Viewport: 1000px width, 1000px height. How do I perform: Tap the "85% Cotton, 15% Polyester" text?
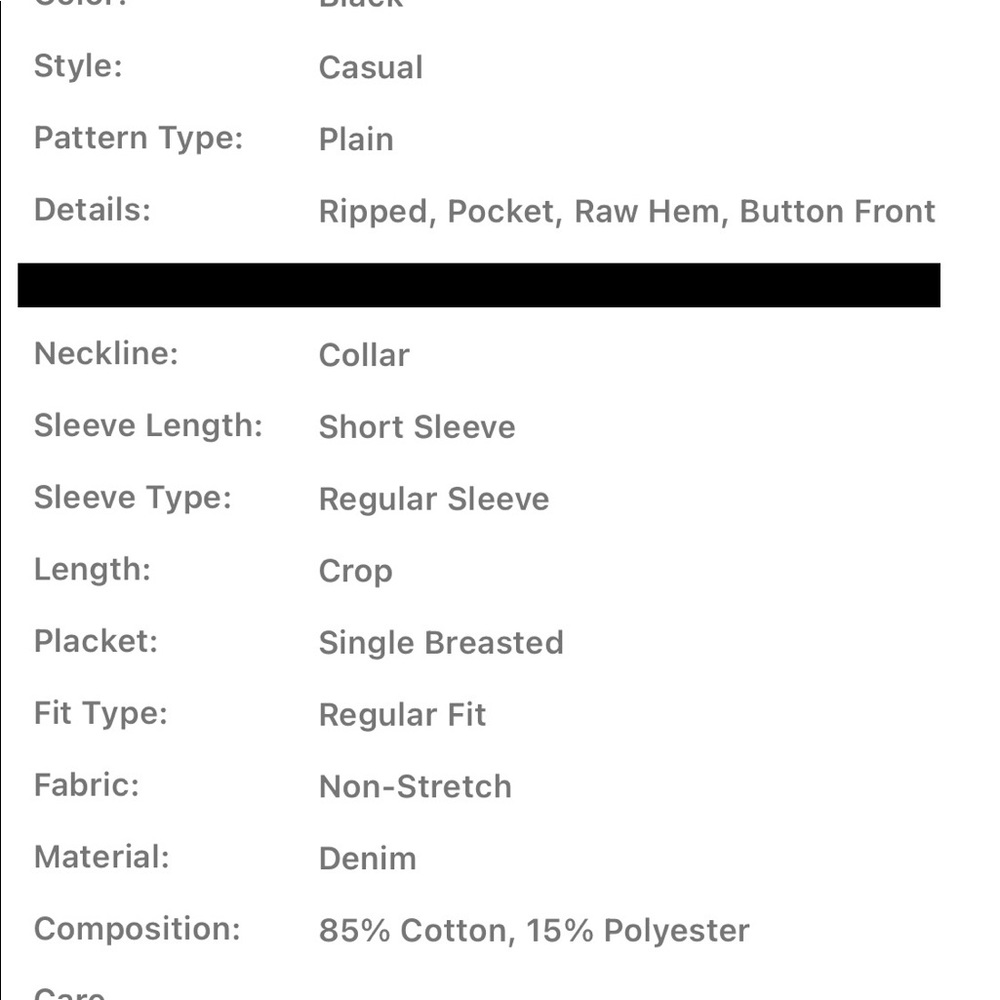[534, 932]
